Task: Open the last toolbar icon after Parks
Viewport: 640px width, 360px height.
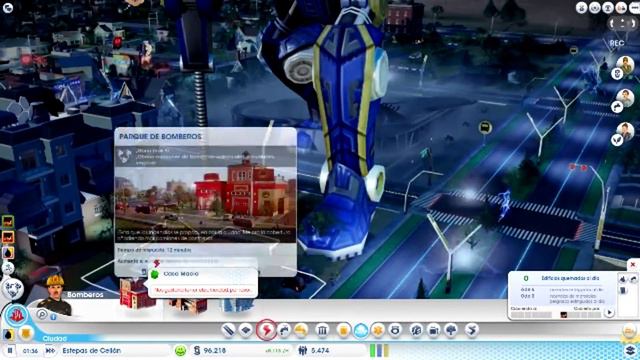Action: point(471,330)
